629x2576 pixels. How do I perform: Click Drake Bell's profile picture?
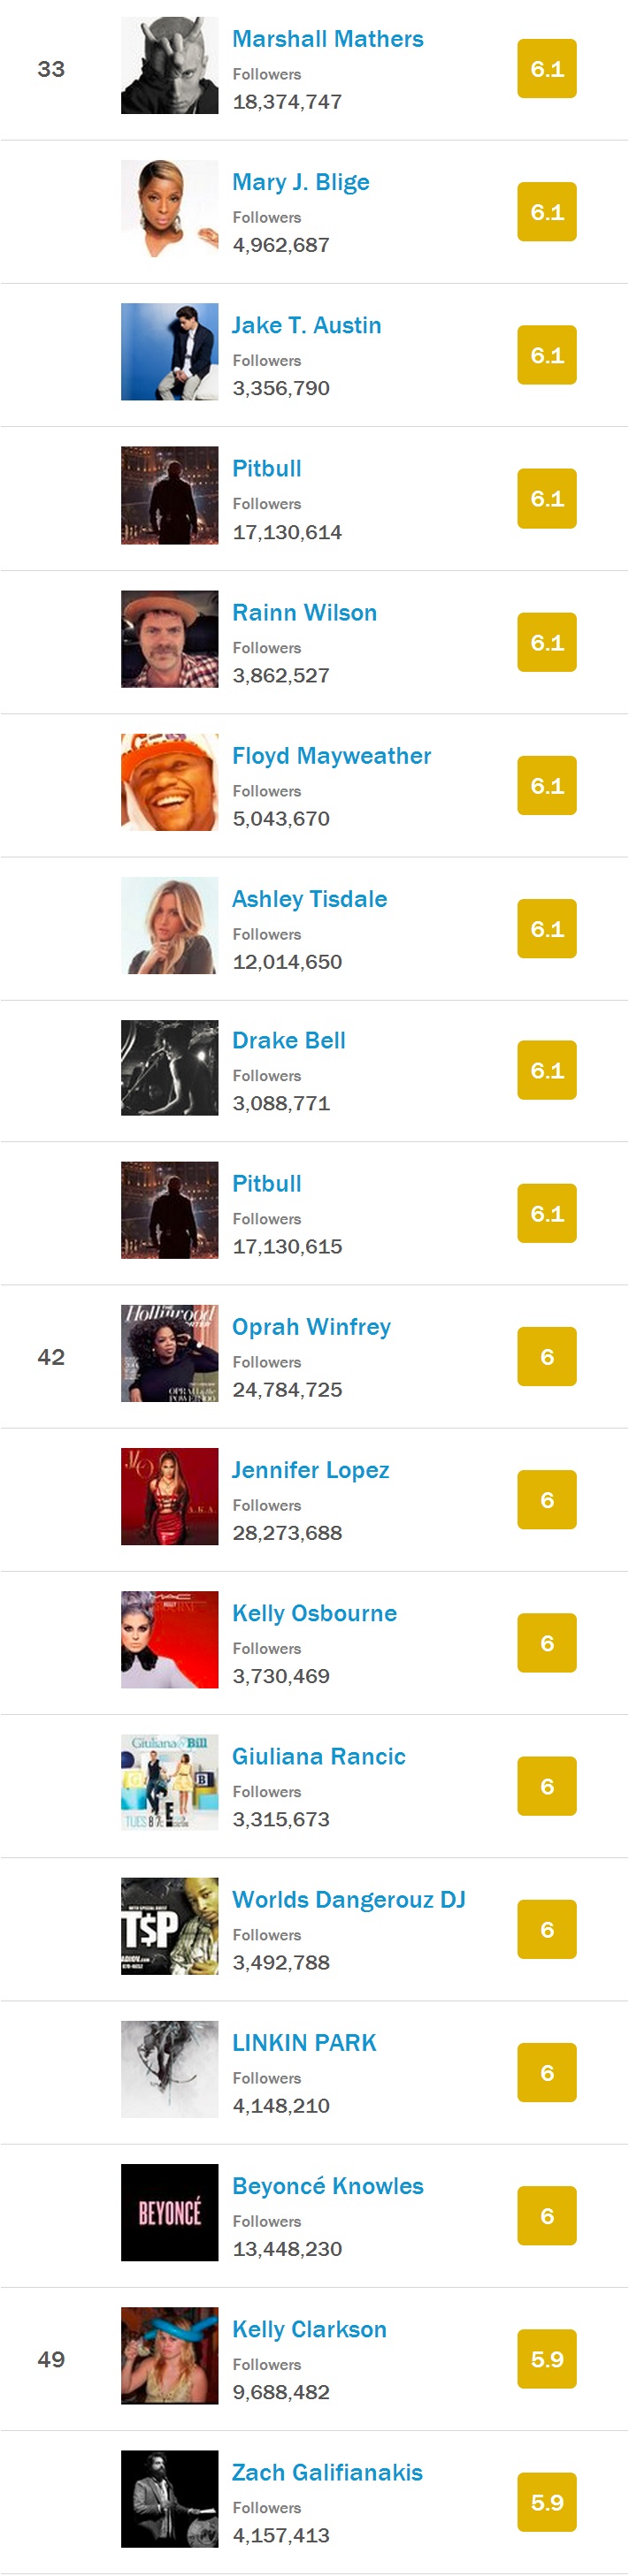point(169,1067)
